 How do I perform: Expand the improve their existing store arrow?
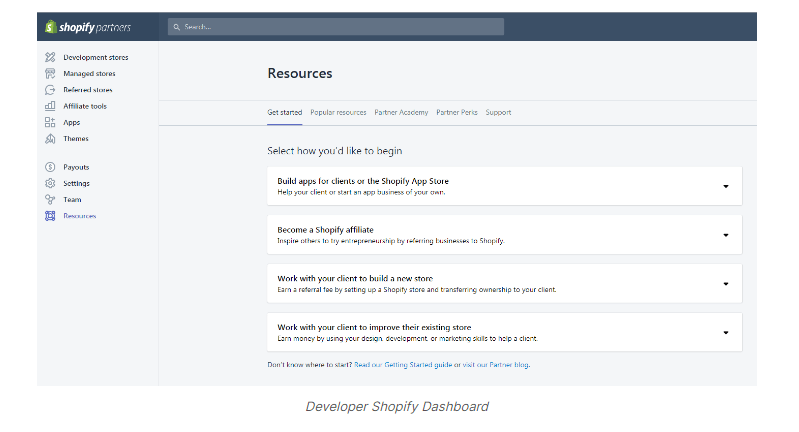[x=726, y=333]
